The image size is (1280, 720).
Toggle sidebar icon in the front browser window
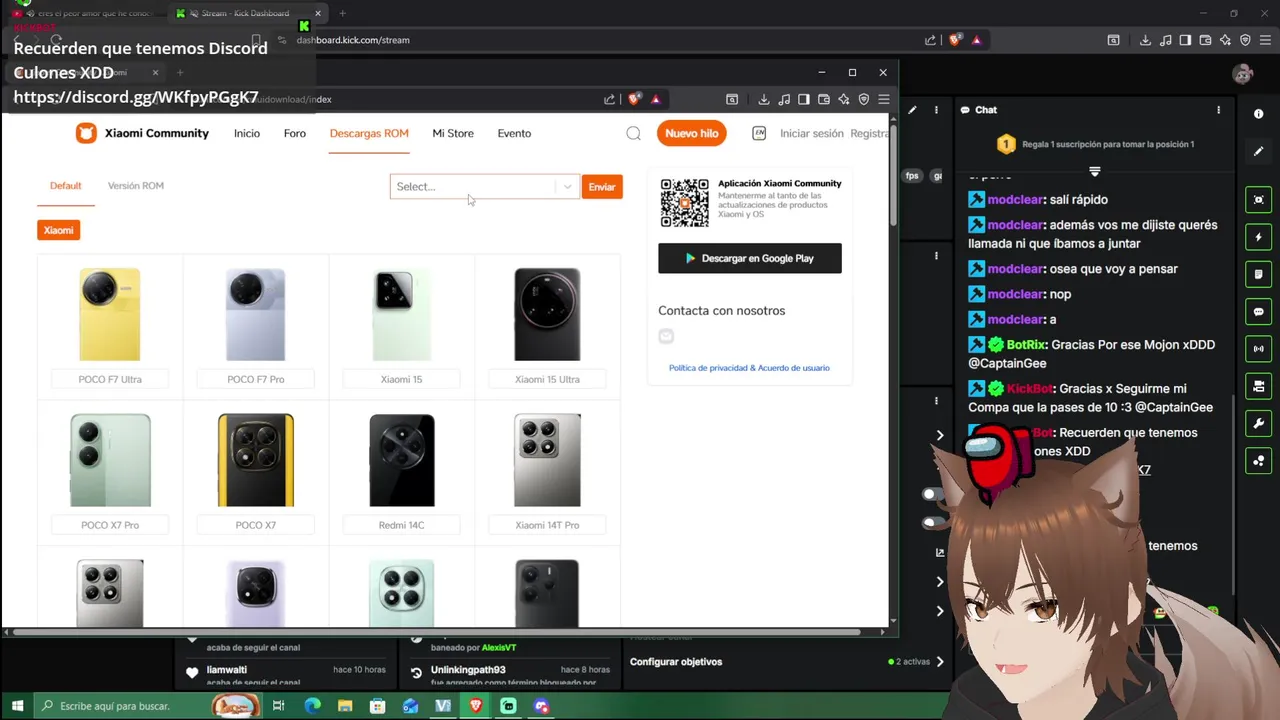click(804, 99)
